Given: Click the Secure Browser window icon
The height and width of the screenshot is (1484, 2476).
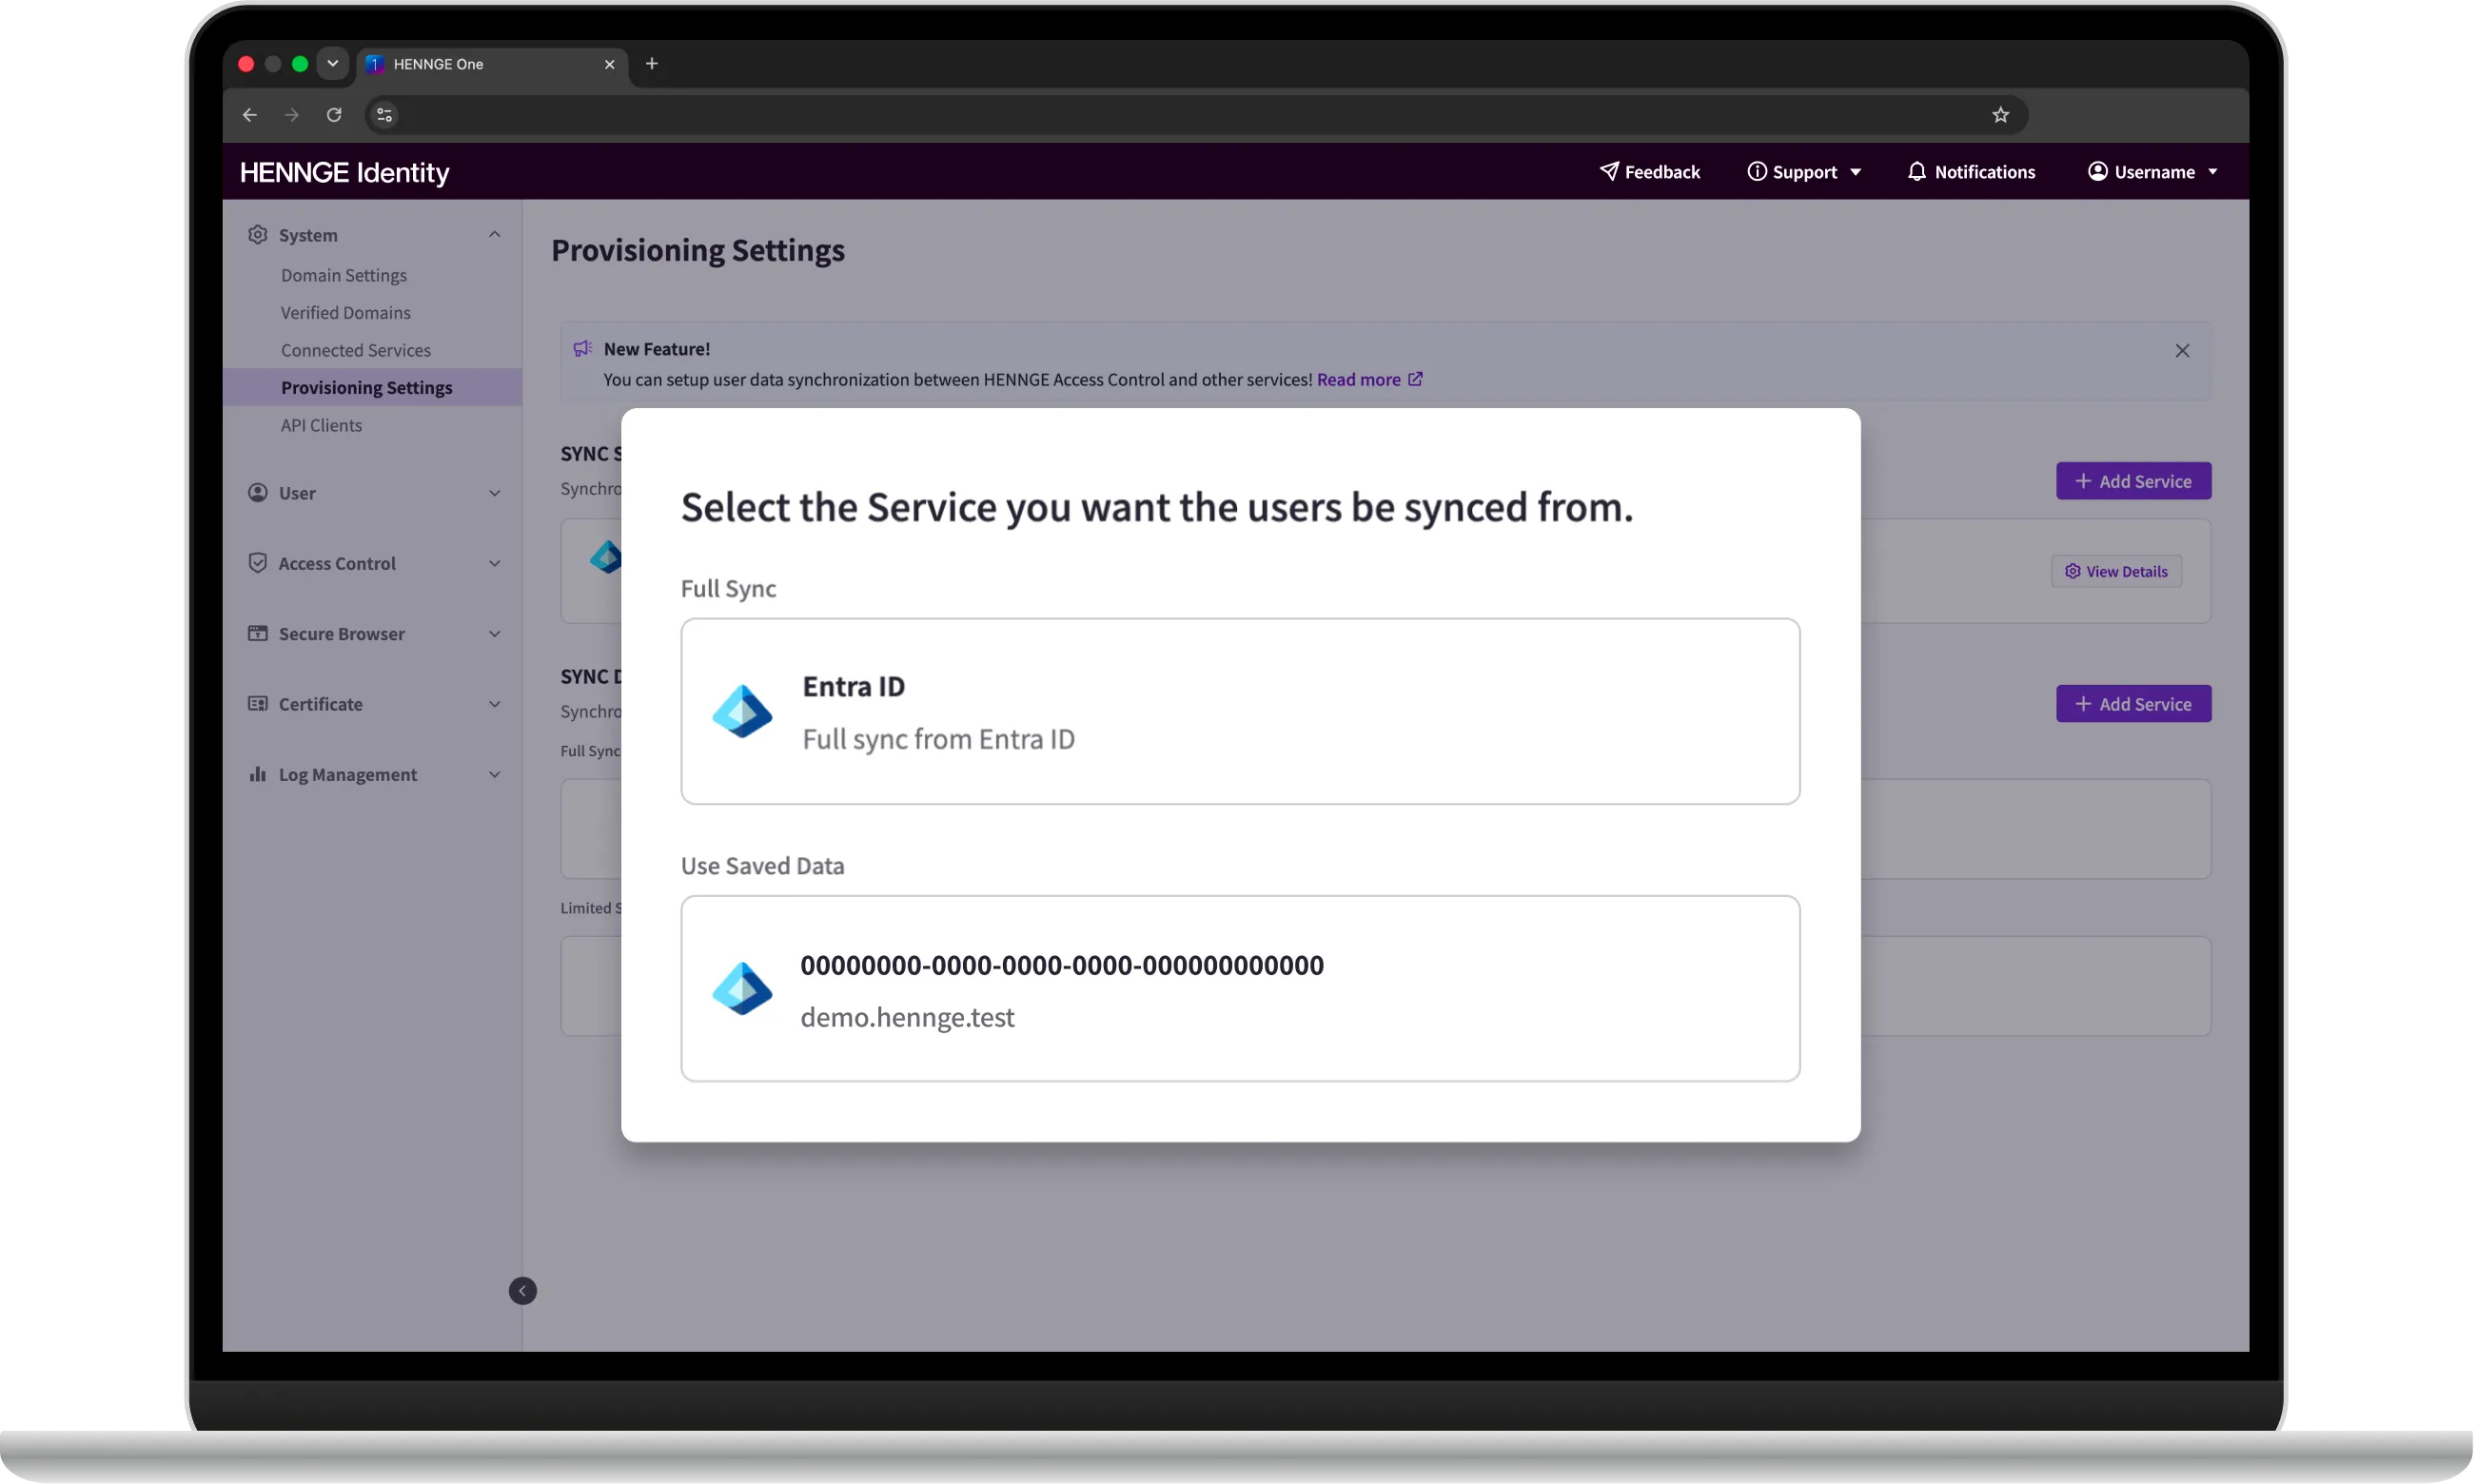Looking at the screenshot, I should pyautogui.click(x=258, y=634).
